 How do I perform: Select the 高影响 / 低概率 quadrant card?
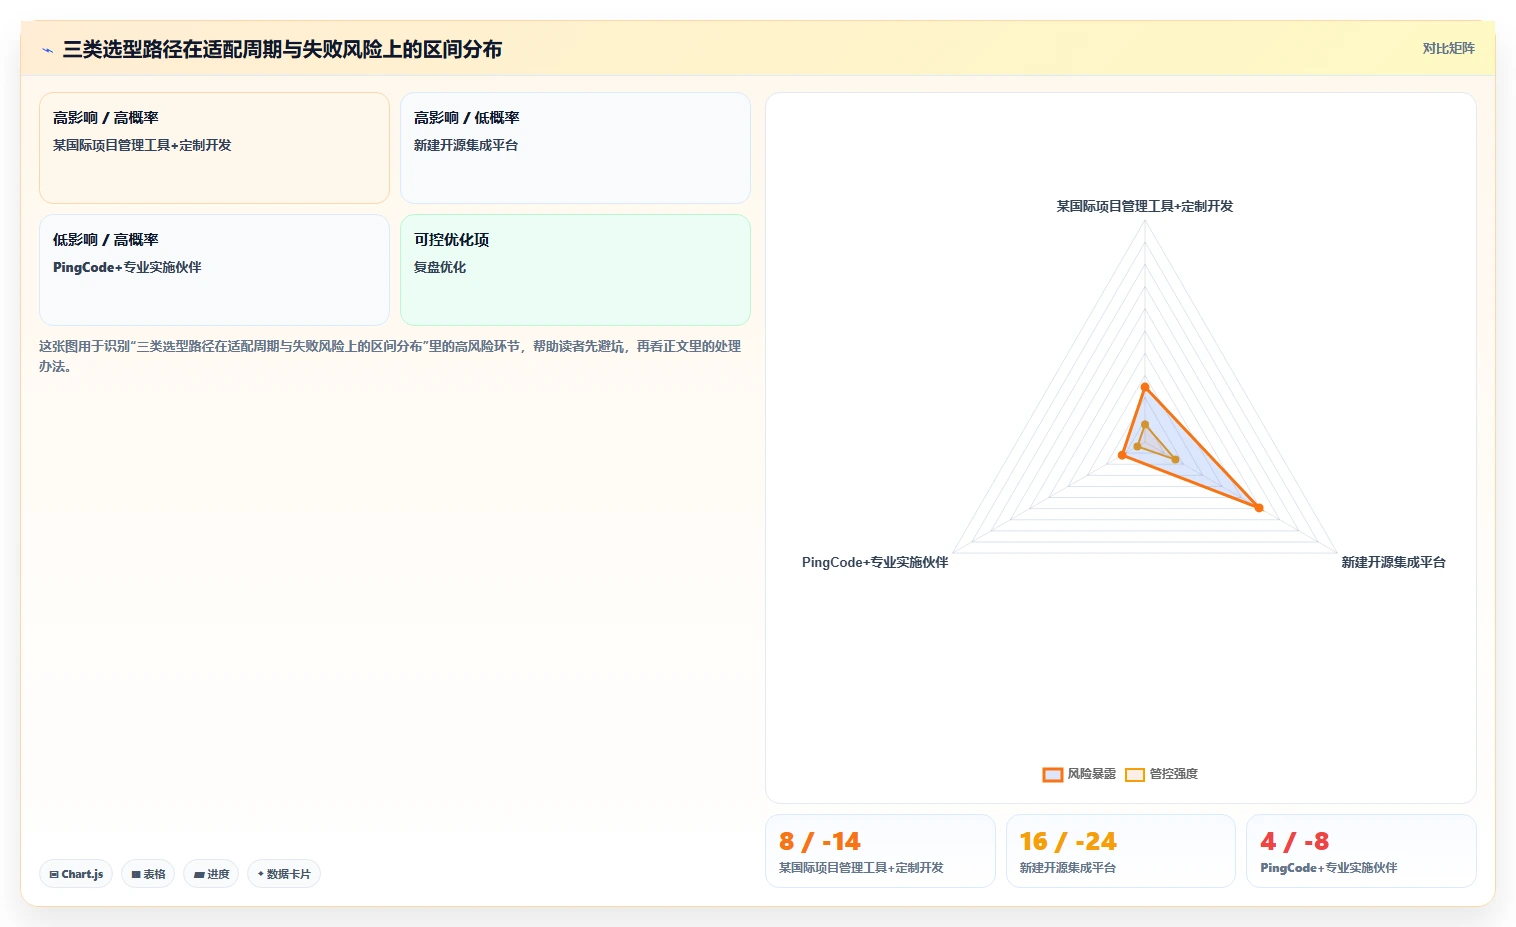click(575, 148)
